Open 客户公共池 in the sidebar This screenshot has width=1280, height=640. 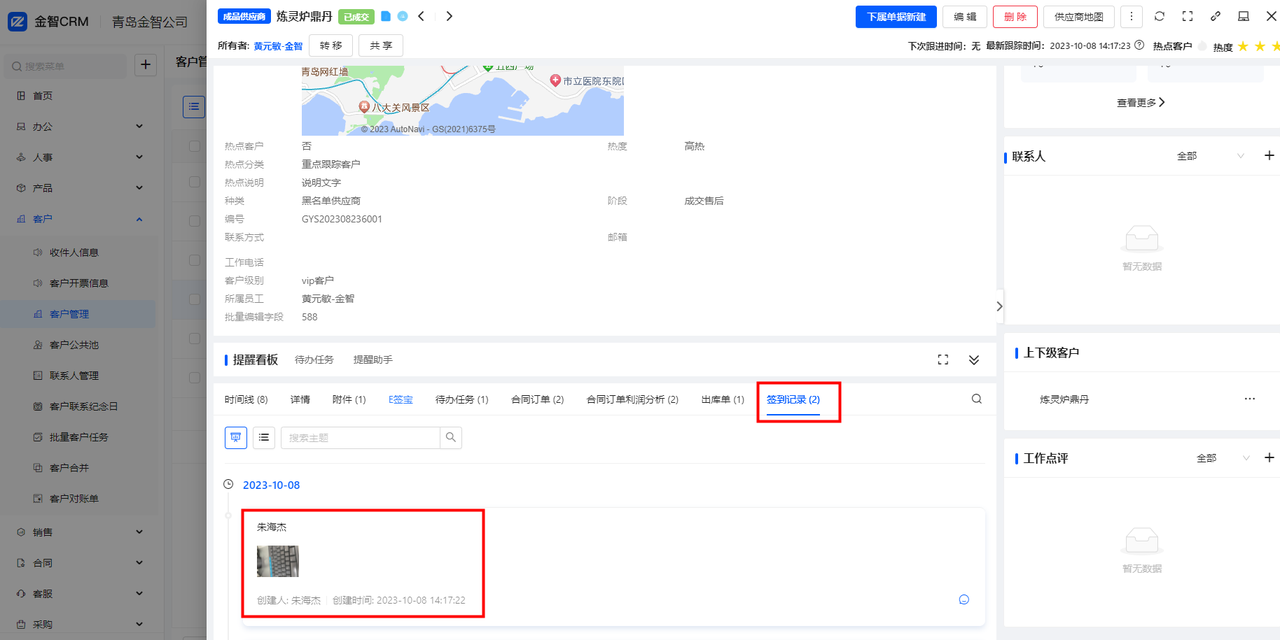point(74,345)
